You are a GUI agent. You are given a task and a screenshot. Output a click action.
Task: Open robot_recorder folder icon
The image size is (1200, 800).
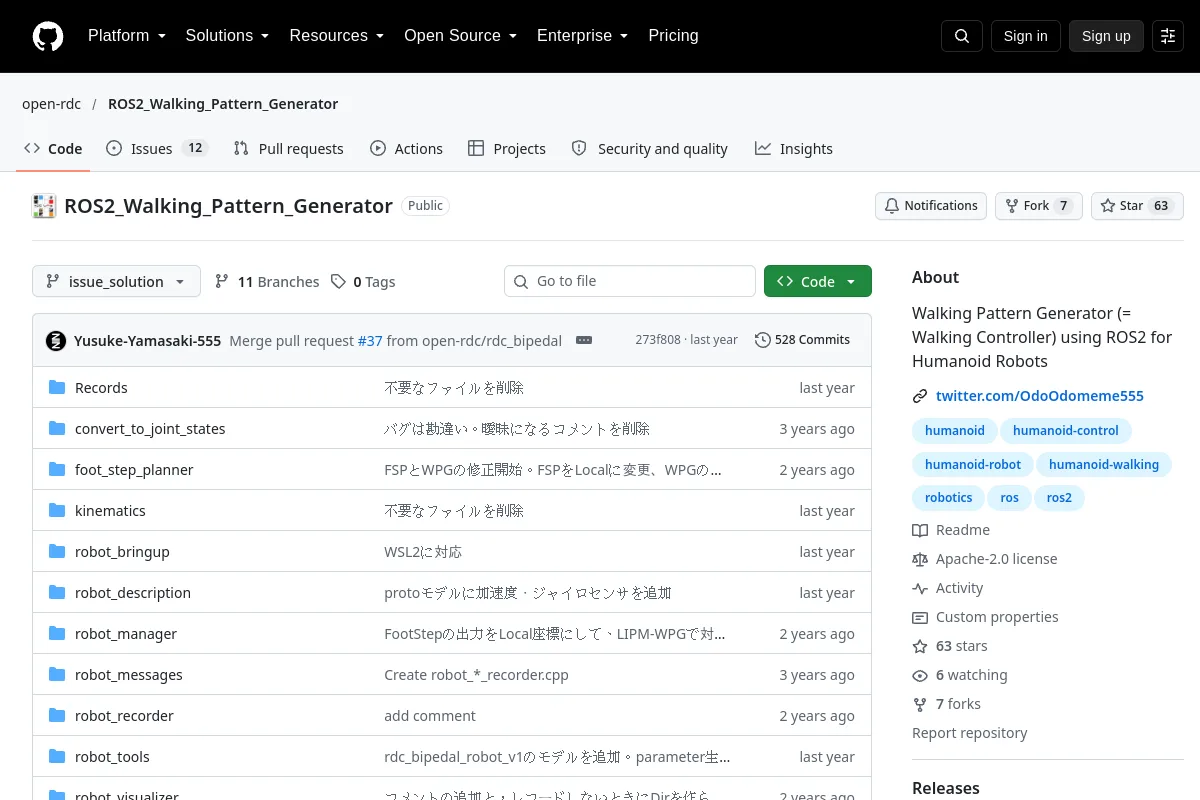[57, 716]
